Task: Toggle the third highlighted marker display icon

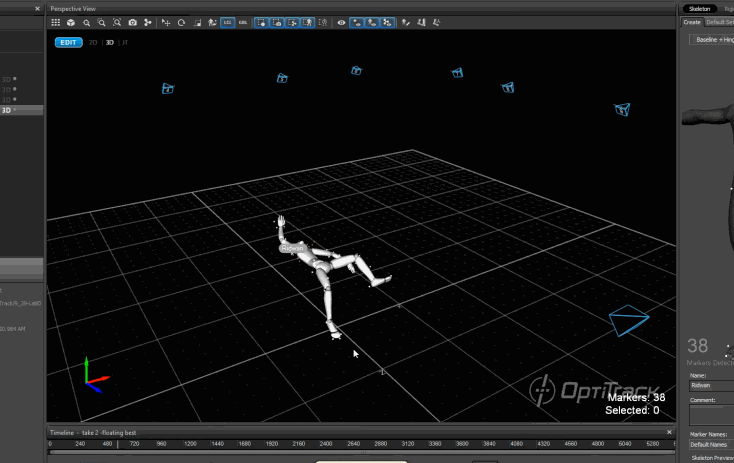Action: coord(387,22)
